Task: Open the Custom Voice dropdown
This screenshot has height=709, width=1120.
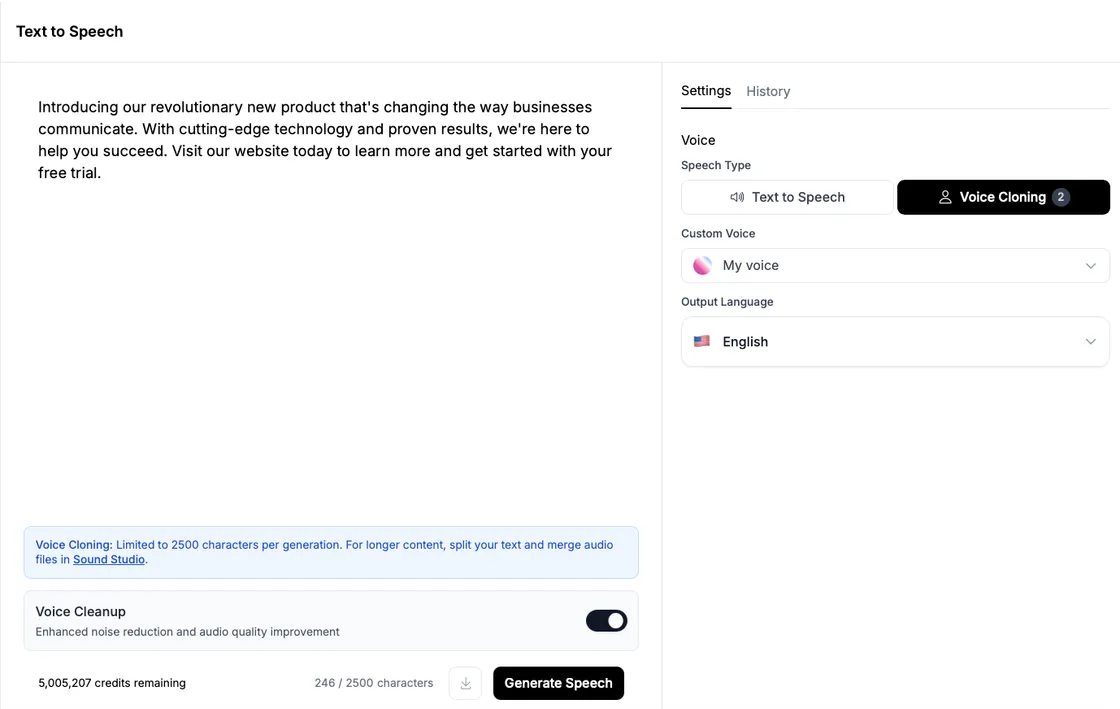Action: [894, 265]
